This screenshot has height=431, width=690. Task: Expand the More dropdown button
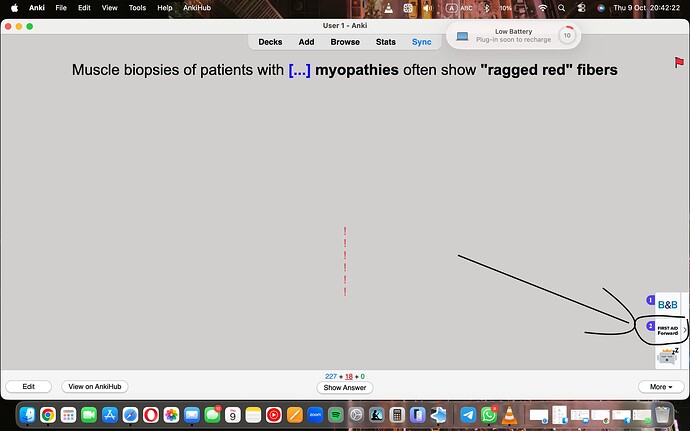pyautogui.click(x=660, y=387)
